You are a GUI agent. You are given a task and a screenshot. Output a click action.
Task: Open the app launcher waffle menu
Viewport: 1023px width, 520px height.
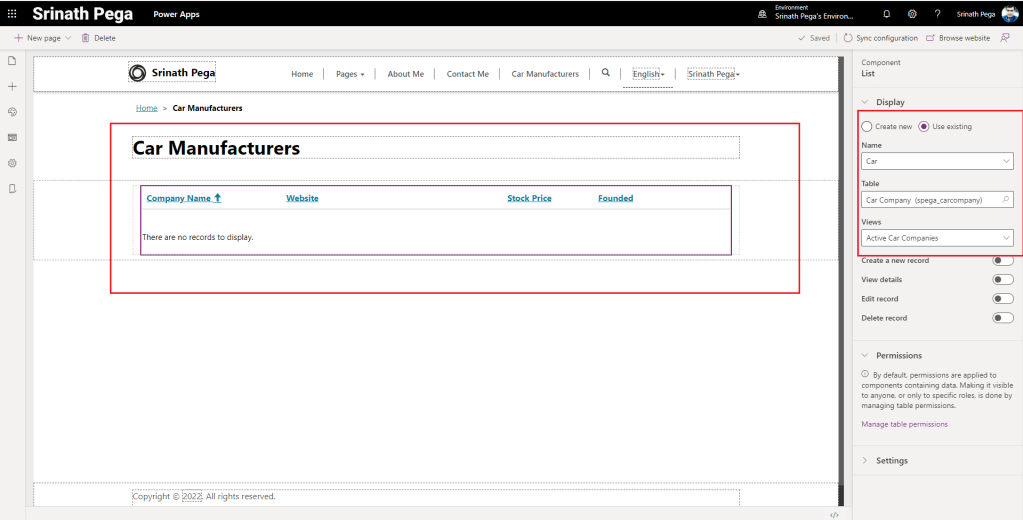12,14
